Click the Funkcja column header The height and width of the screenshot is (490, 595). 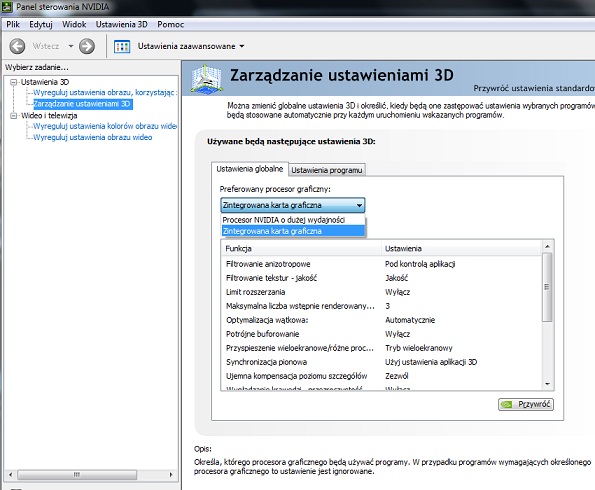pos(301,249)
